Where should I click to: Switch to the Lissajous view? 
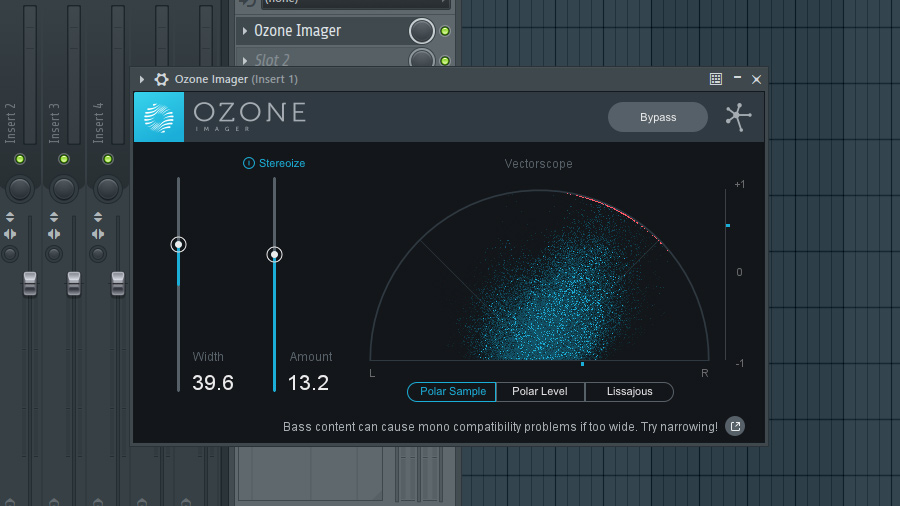(629, 392)
